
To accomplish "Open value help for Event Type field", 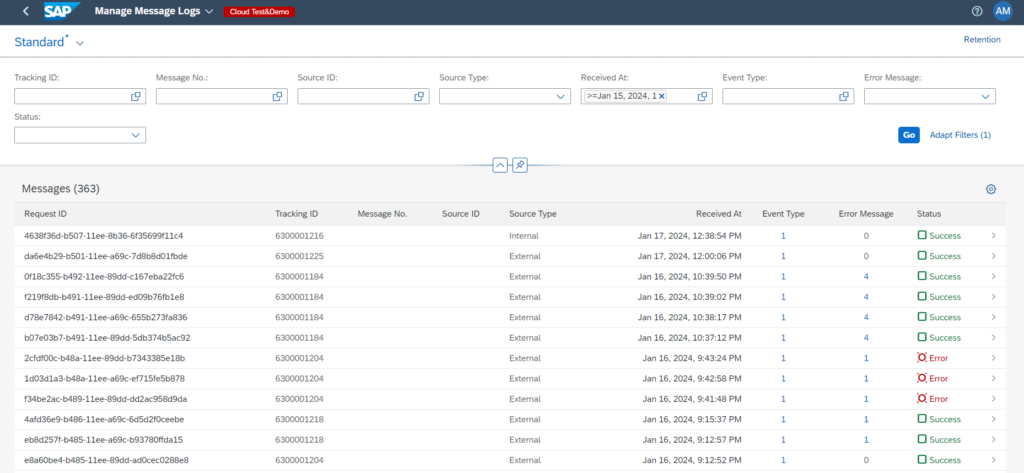I will coord(844,96).
